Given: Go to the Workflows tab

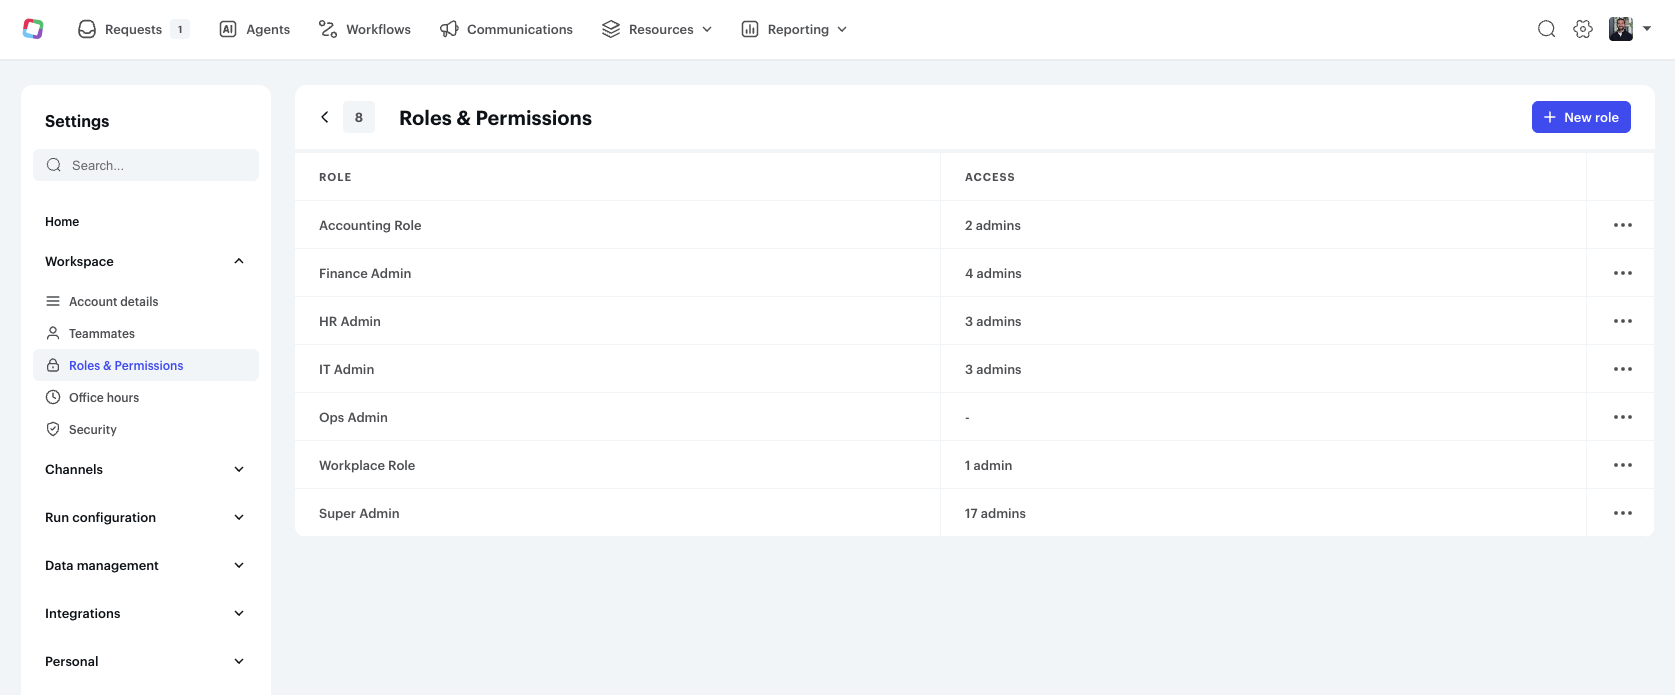Looking at the screenshot, I should point(365,29).
